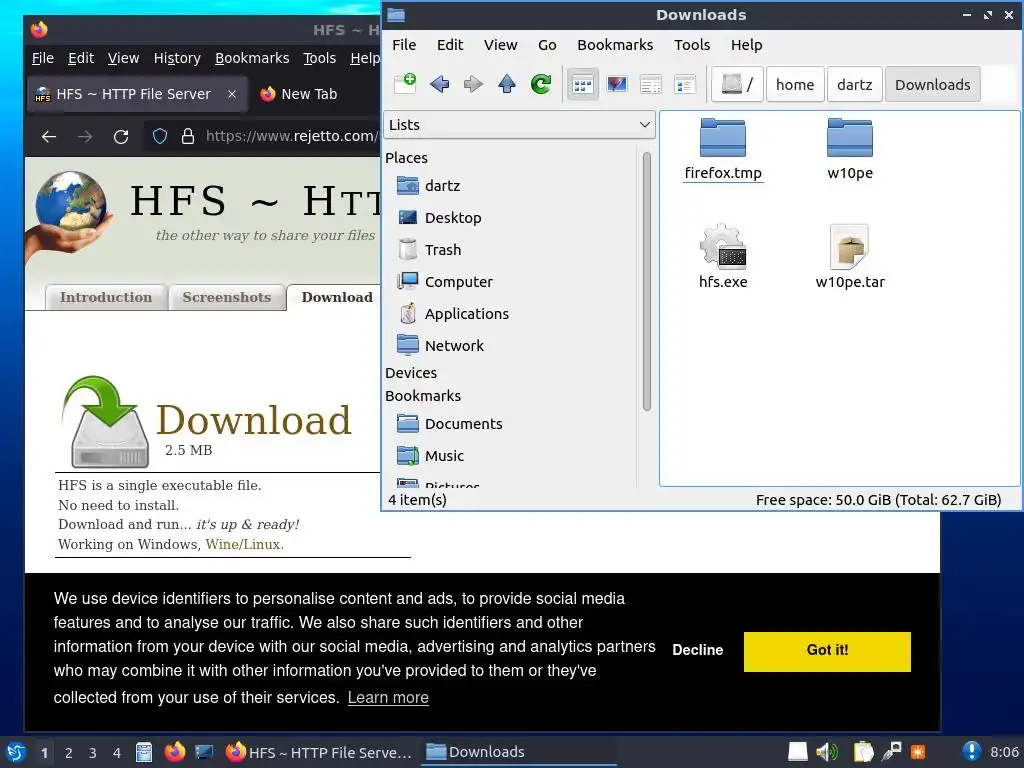Viewport: 1024px width, 768px height.
Task: Click the side pane vertical scrollbar
Action: tap(647, 281)
